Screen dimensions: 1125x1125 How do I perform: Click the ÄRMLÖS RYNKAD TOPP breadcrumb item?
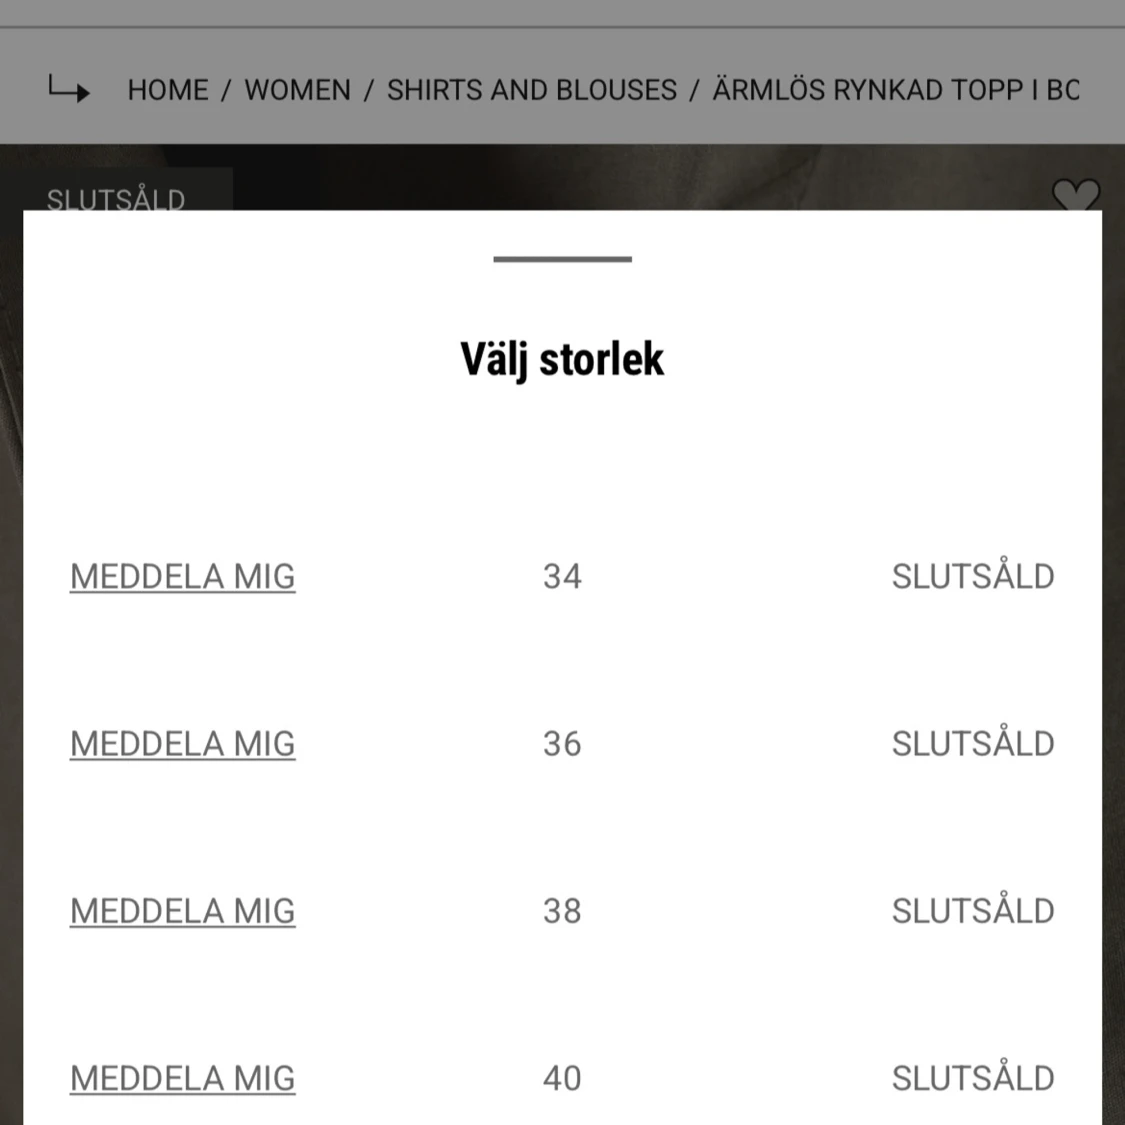(896, 90)
